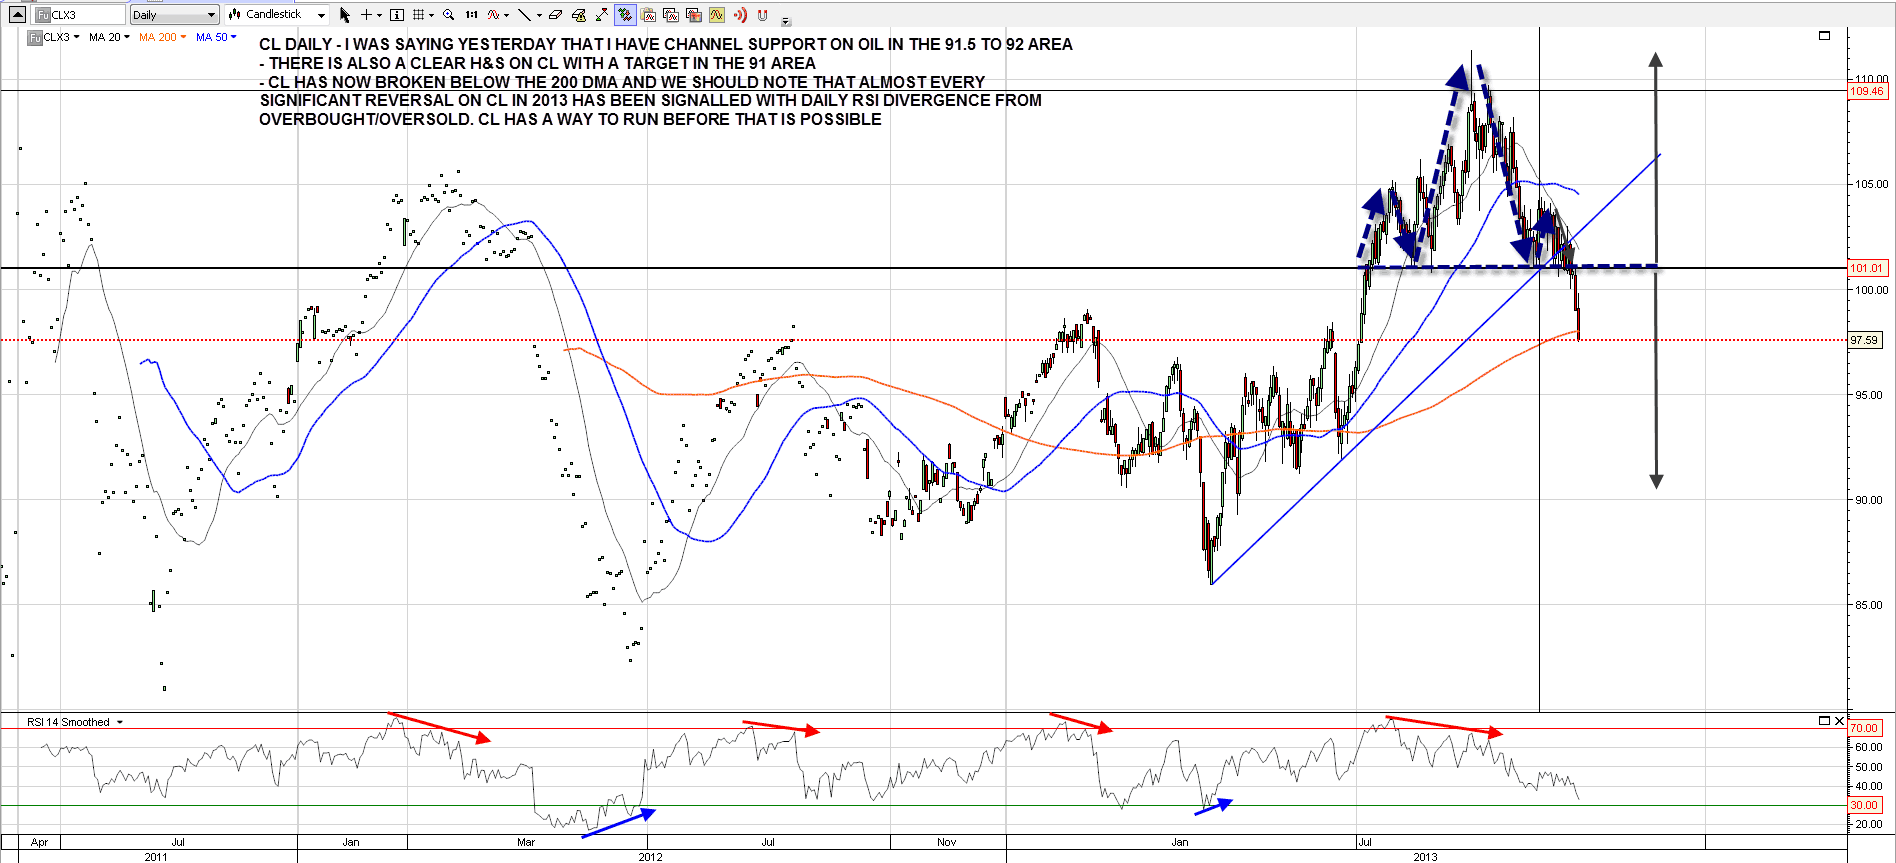Viewport: 1896px width, 863px height.
Task: Click the 101.01 price level marker
Action: click(1866, 268)
